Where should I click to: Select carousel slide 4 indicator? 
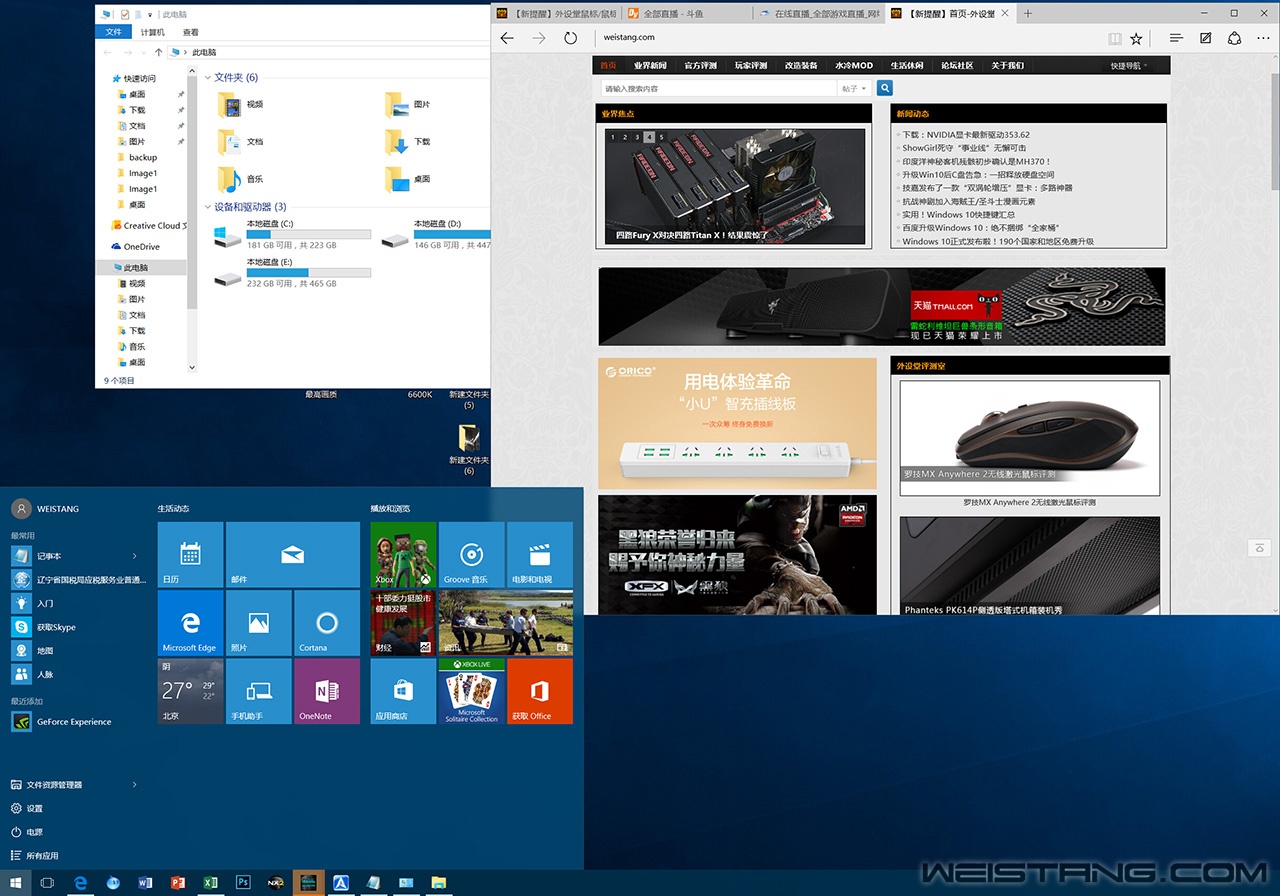click(649, 137)
